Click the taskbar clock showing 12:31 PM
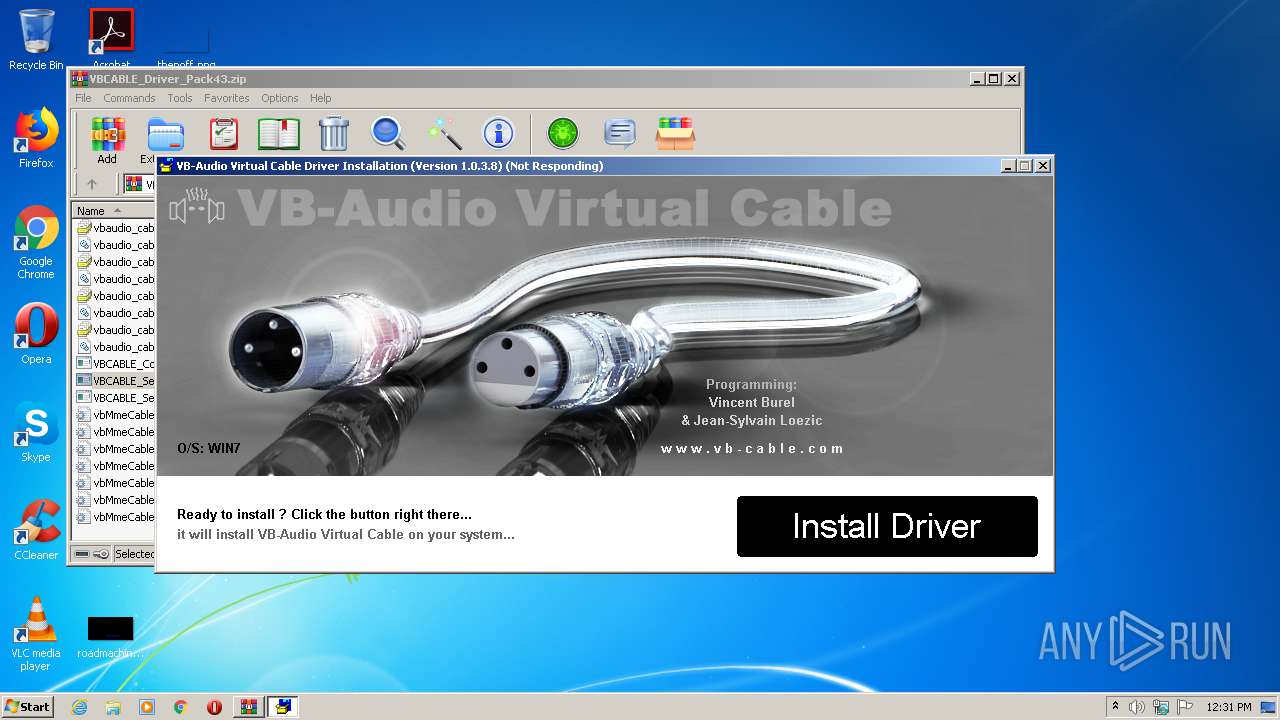The height and width of the screenshot is (720, 1280). [1229, 707]
